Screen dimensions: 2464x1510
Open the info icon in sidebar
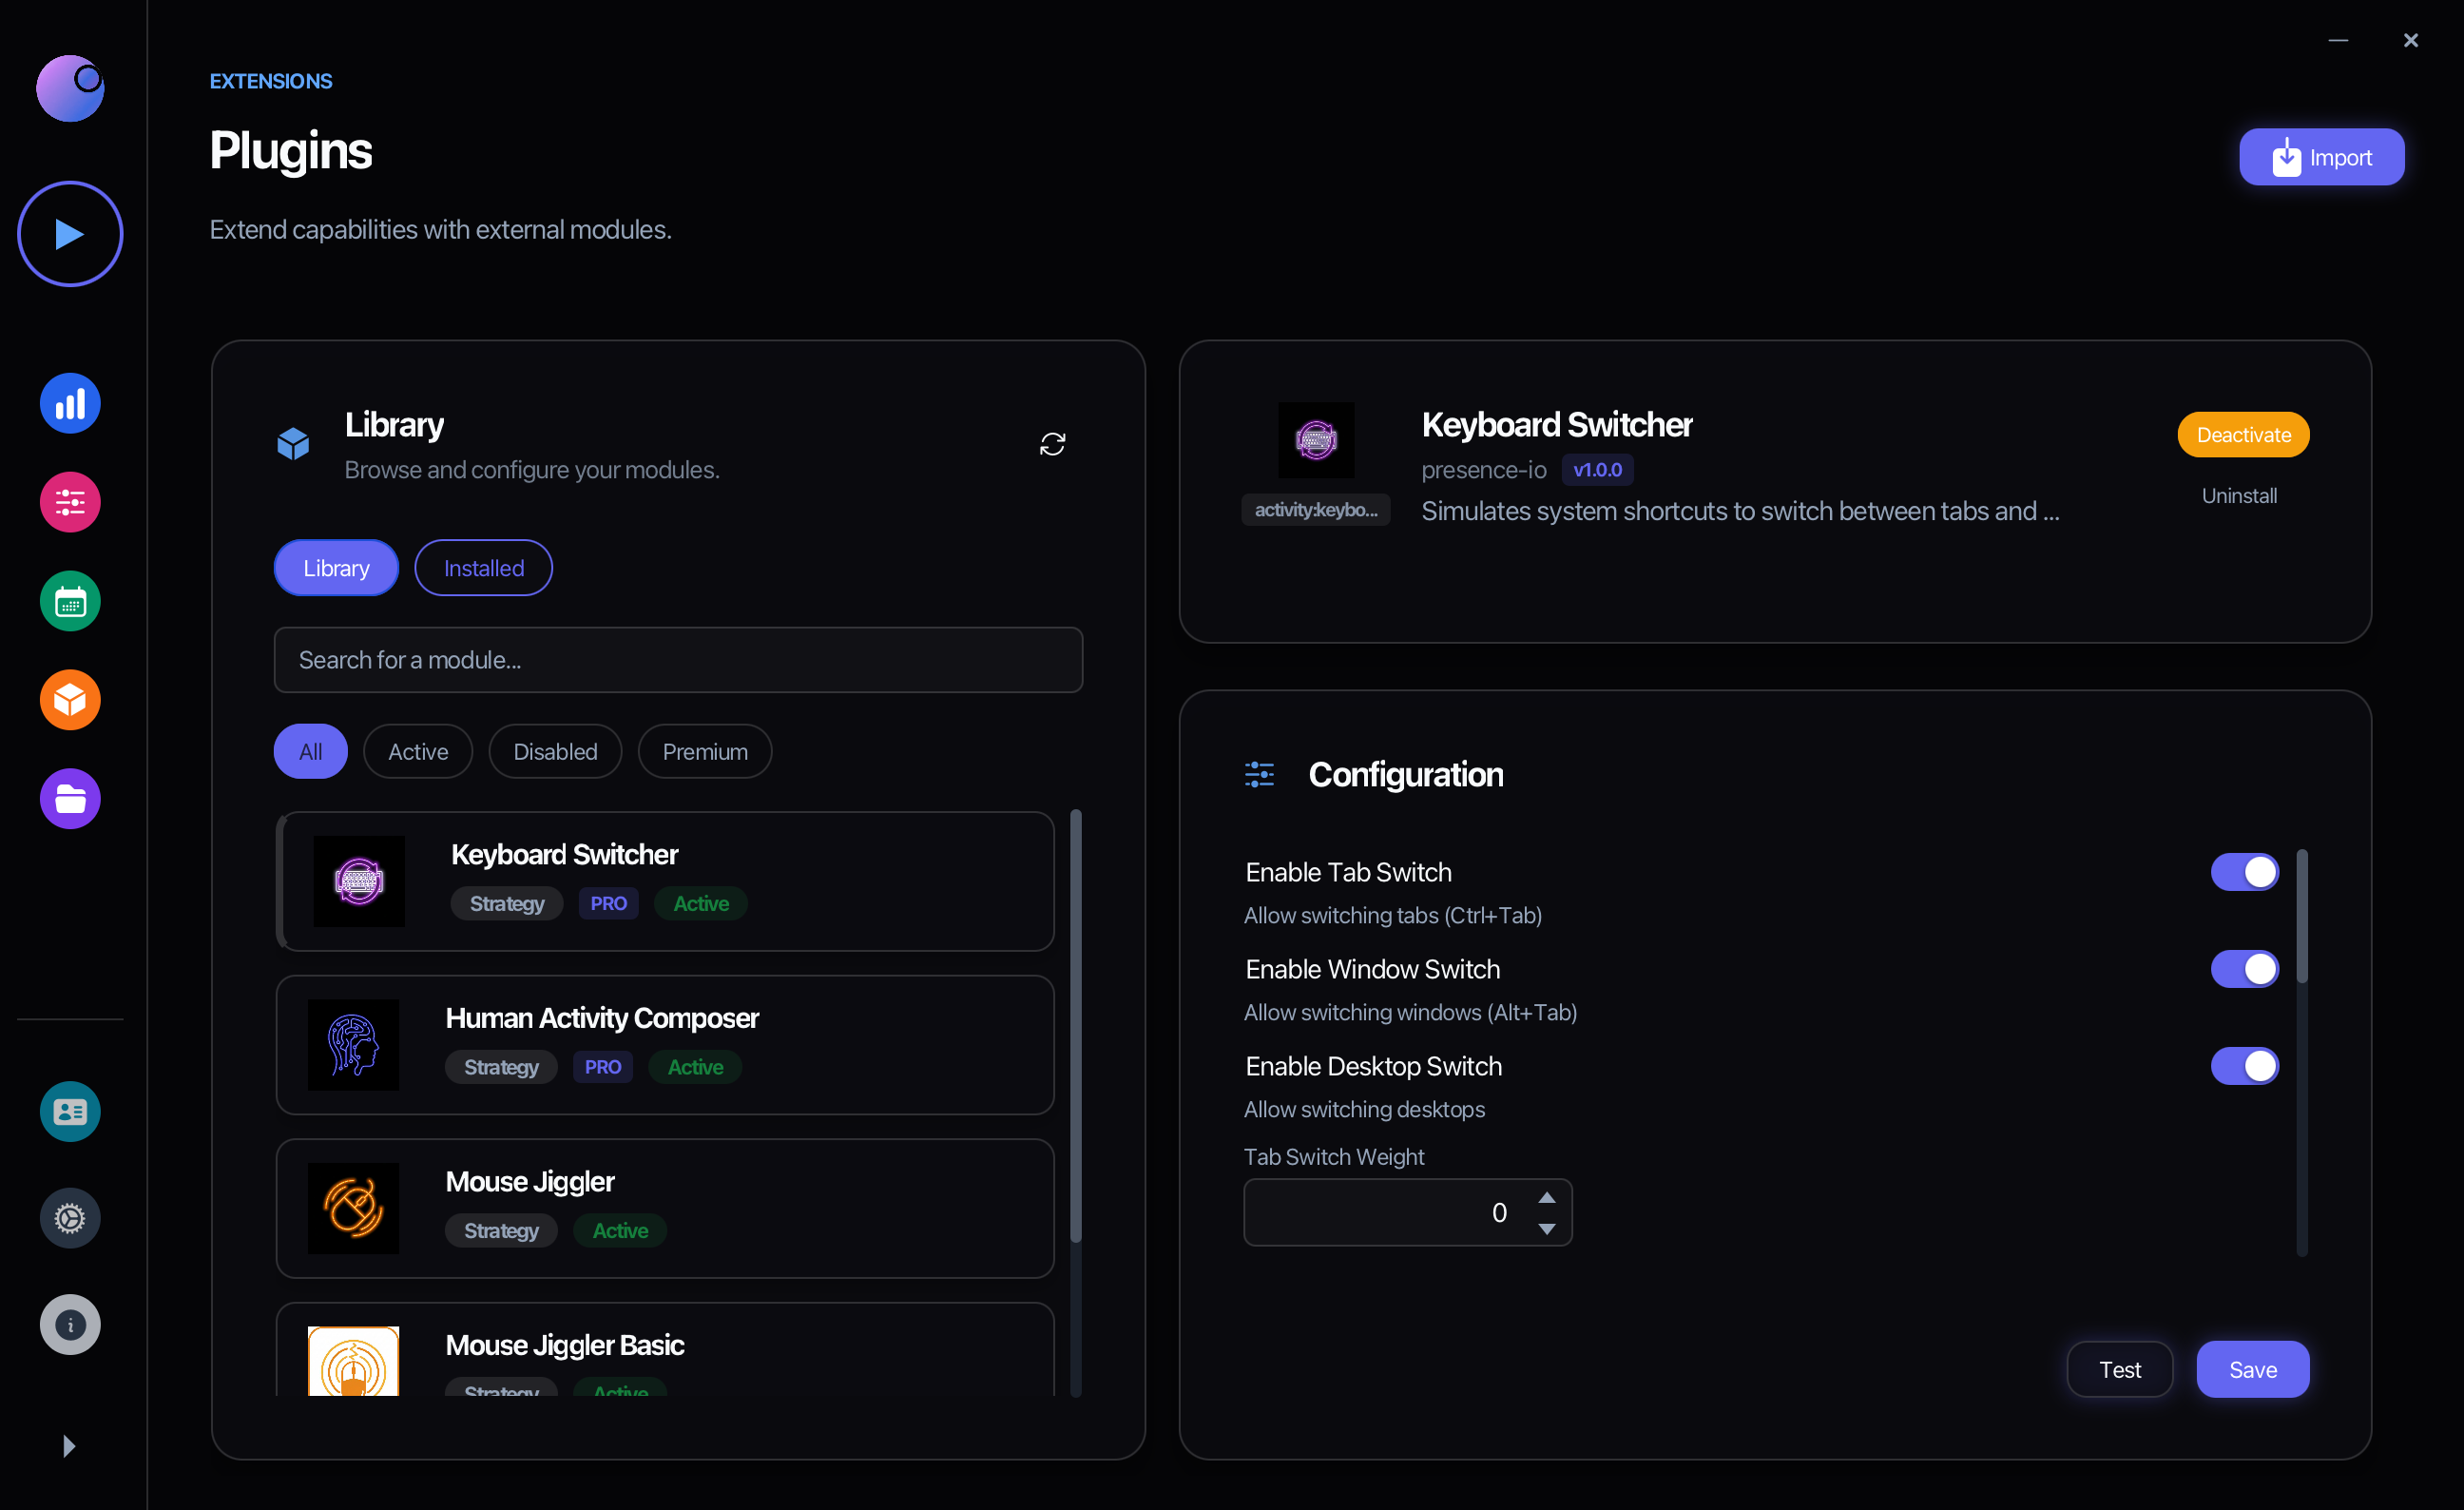[x=70, y=1325]
